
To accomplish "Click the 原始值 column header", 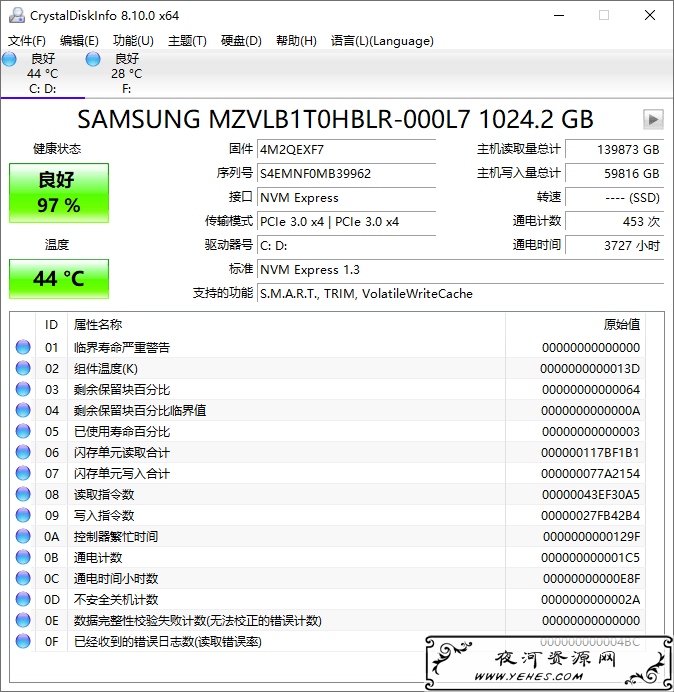I will click(x=576, y=325).
